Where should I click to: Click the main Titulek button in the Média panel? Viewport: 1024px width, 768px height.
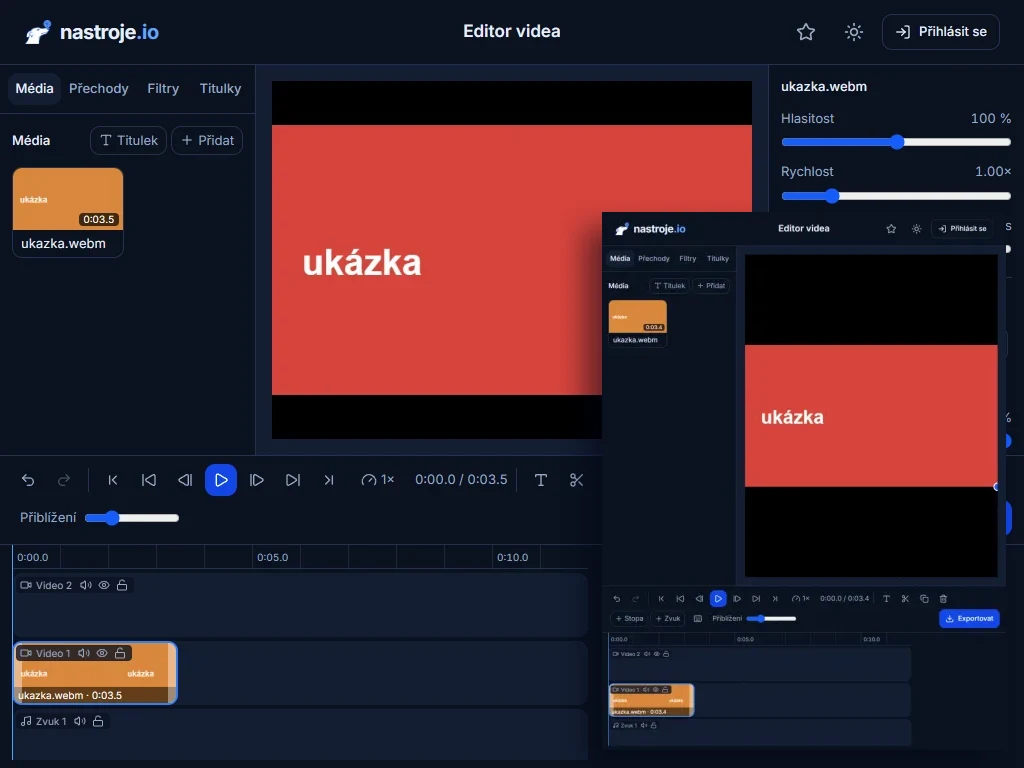pyautogui.click(x=129, y=140)
